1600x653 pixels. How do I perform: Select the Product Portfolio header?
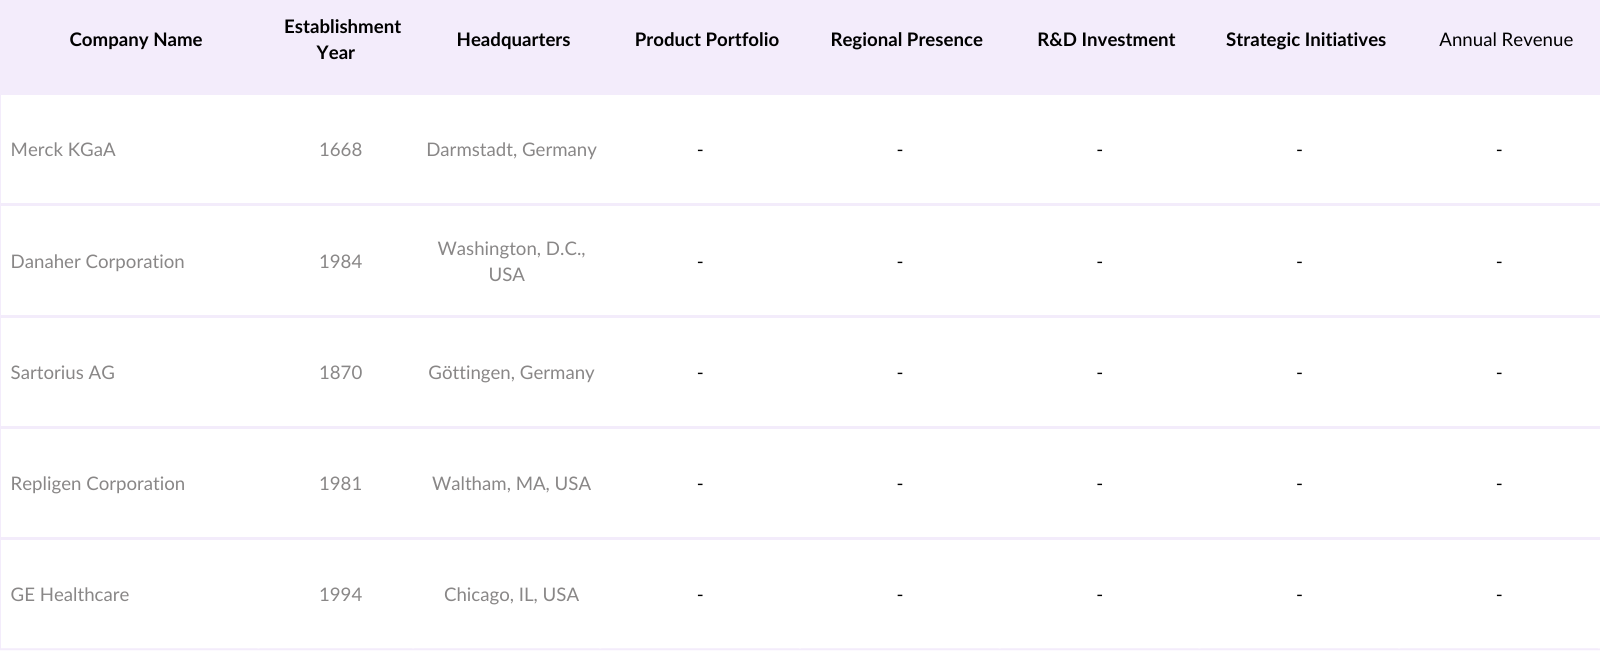point(706,40)
